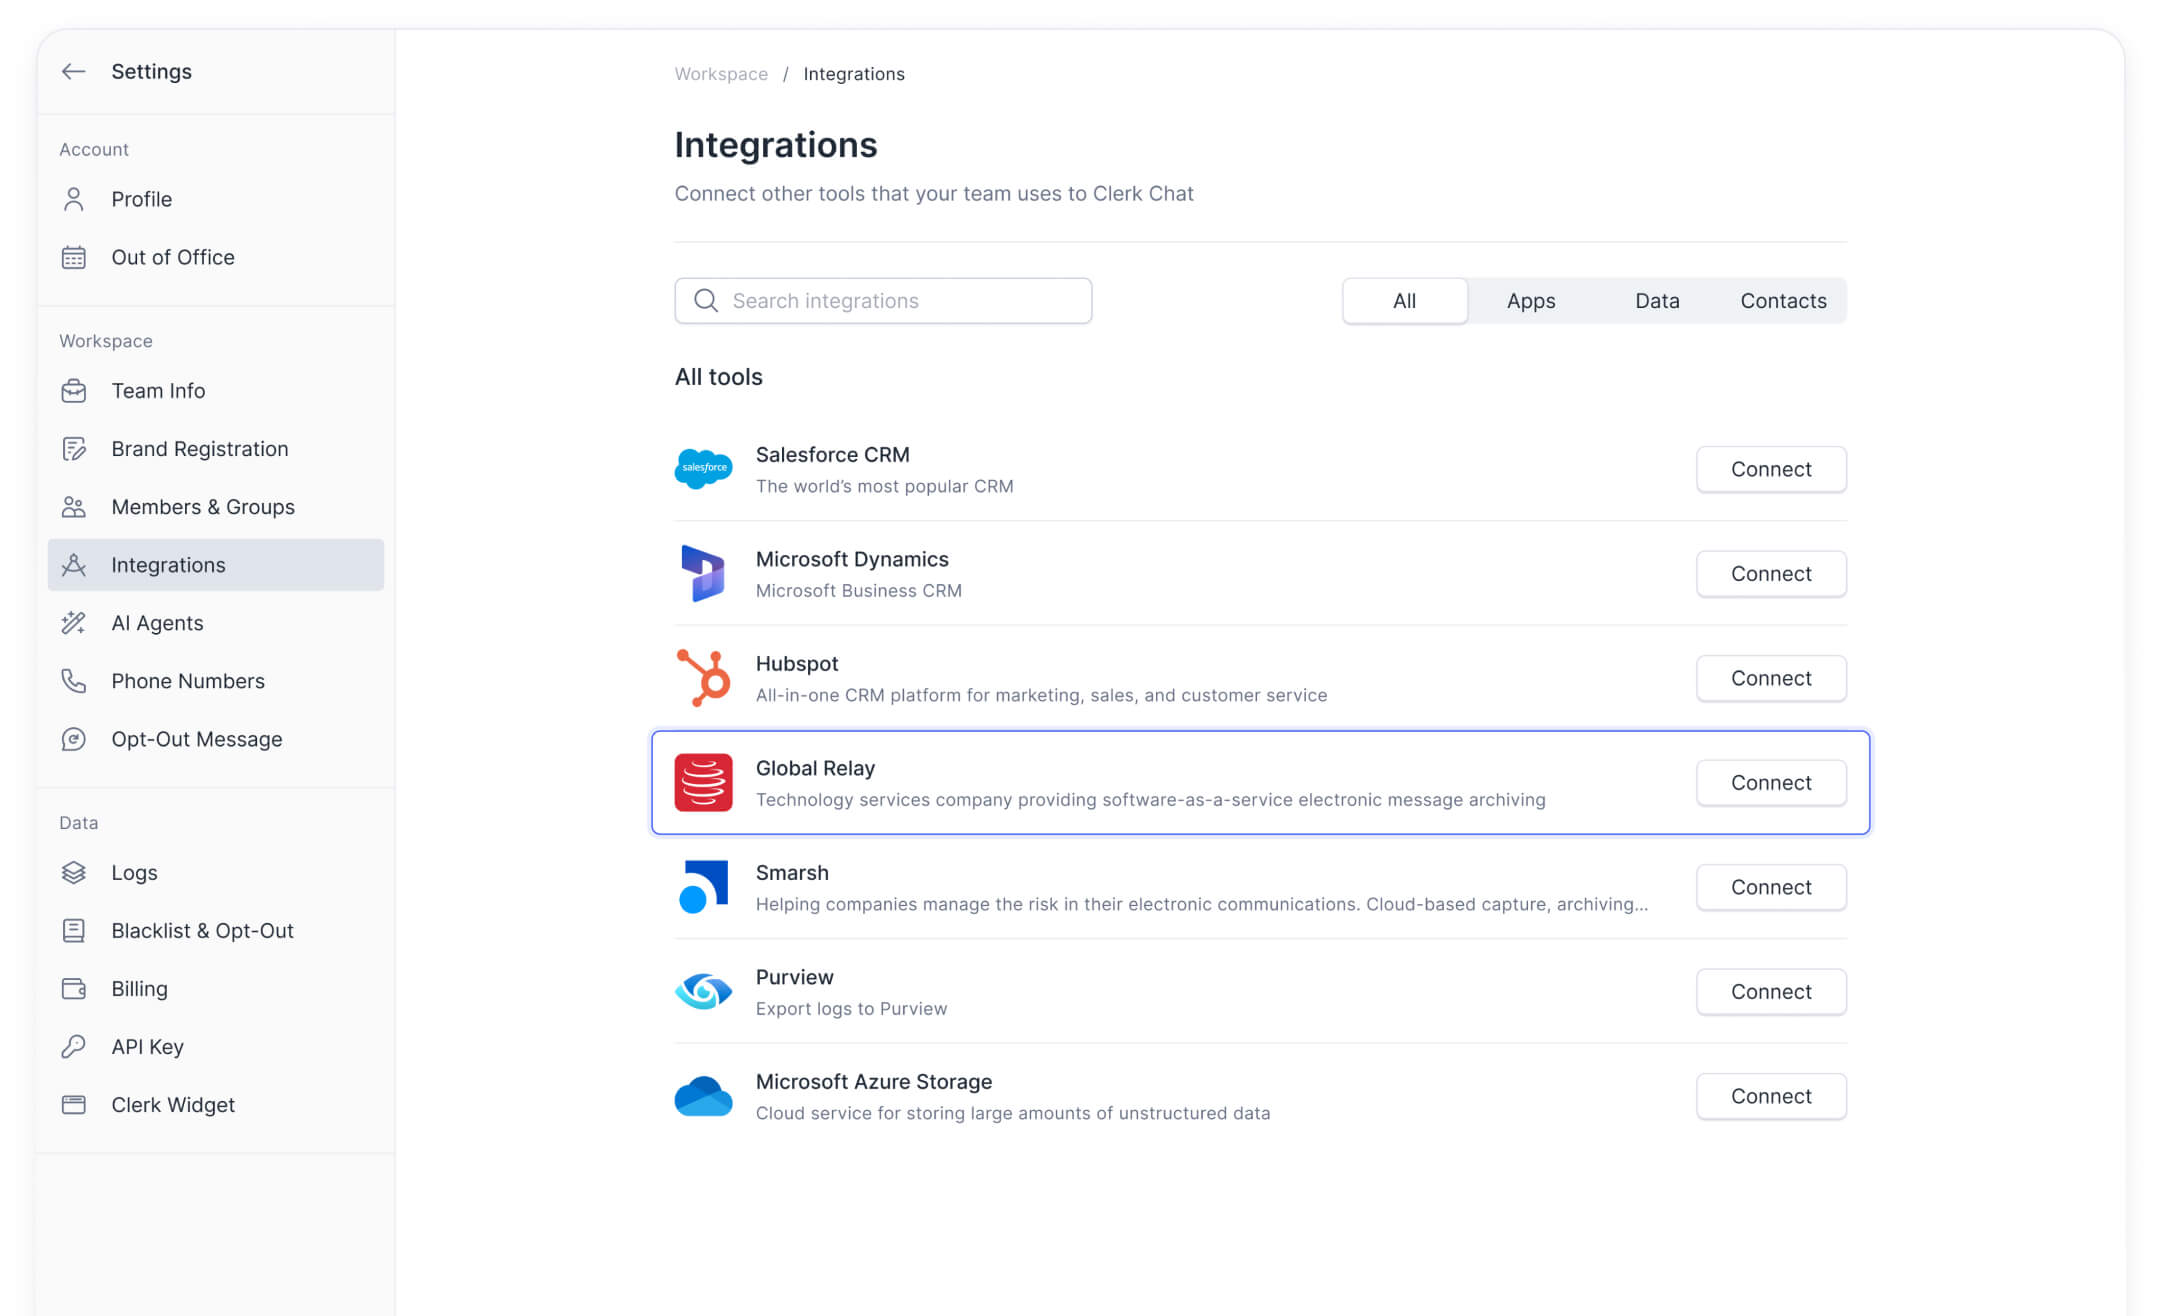Connect Global Relay

click(1771, 783)
